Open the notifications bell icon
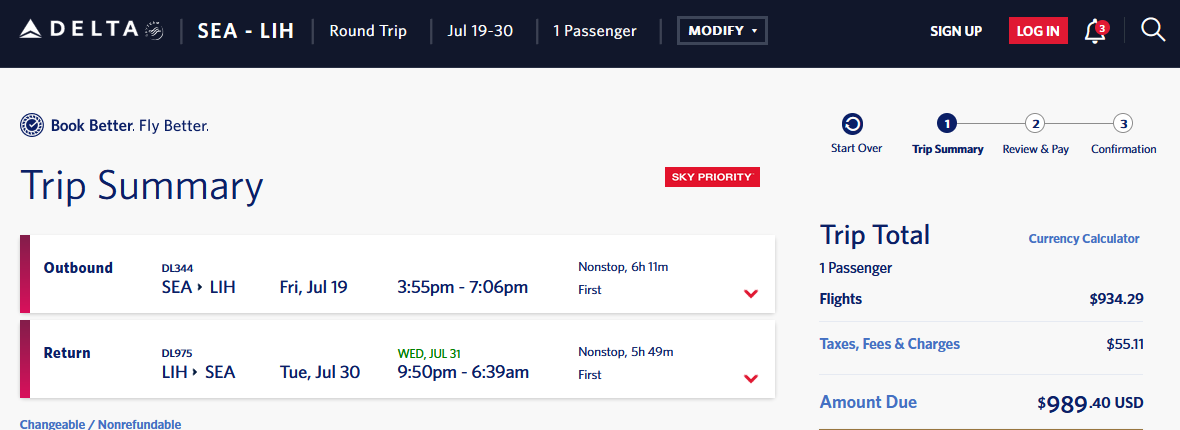Image resolution: width=1180 pixels, height=430 pixels. [1096, 31]
